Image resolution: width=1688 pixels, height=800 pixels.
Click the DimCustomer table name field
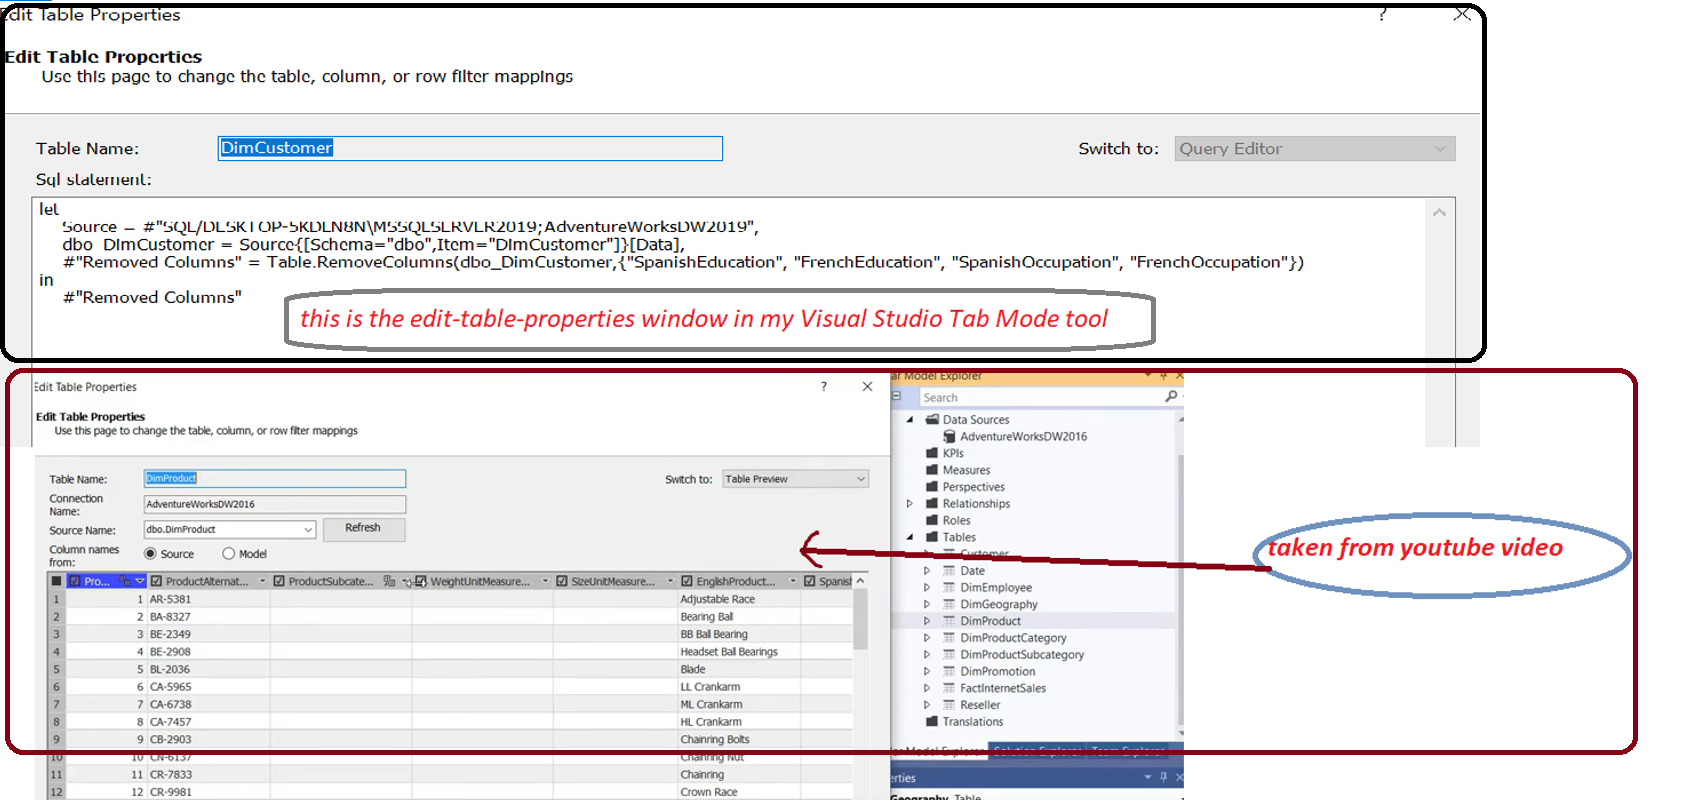coord(470,148)
